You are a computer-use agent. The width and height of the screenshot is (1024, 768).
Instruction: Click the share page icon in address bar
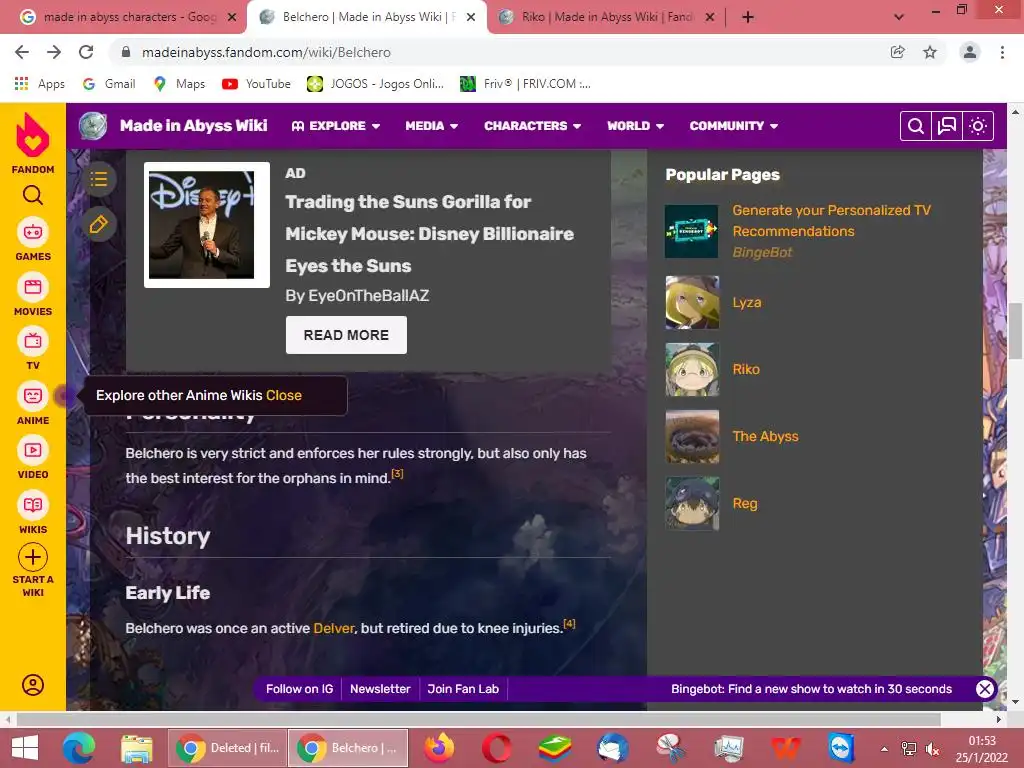[x=898, y=52]
